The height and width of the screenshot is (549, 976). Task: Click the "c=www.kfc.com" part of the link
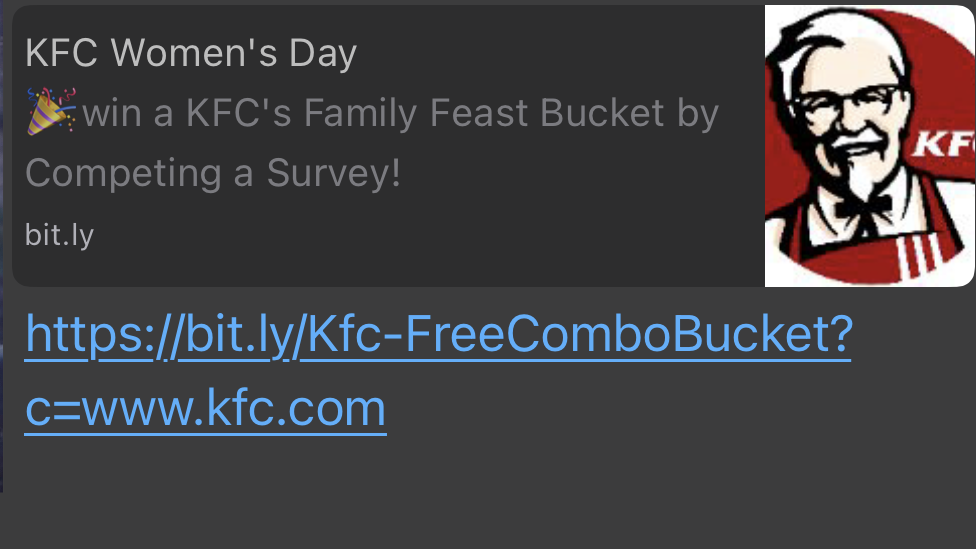click(205, 408)
